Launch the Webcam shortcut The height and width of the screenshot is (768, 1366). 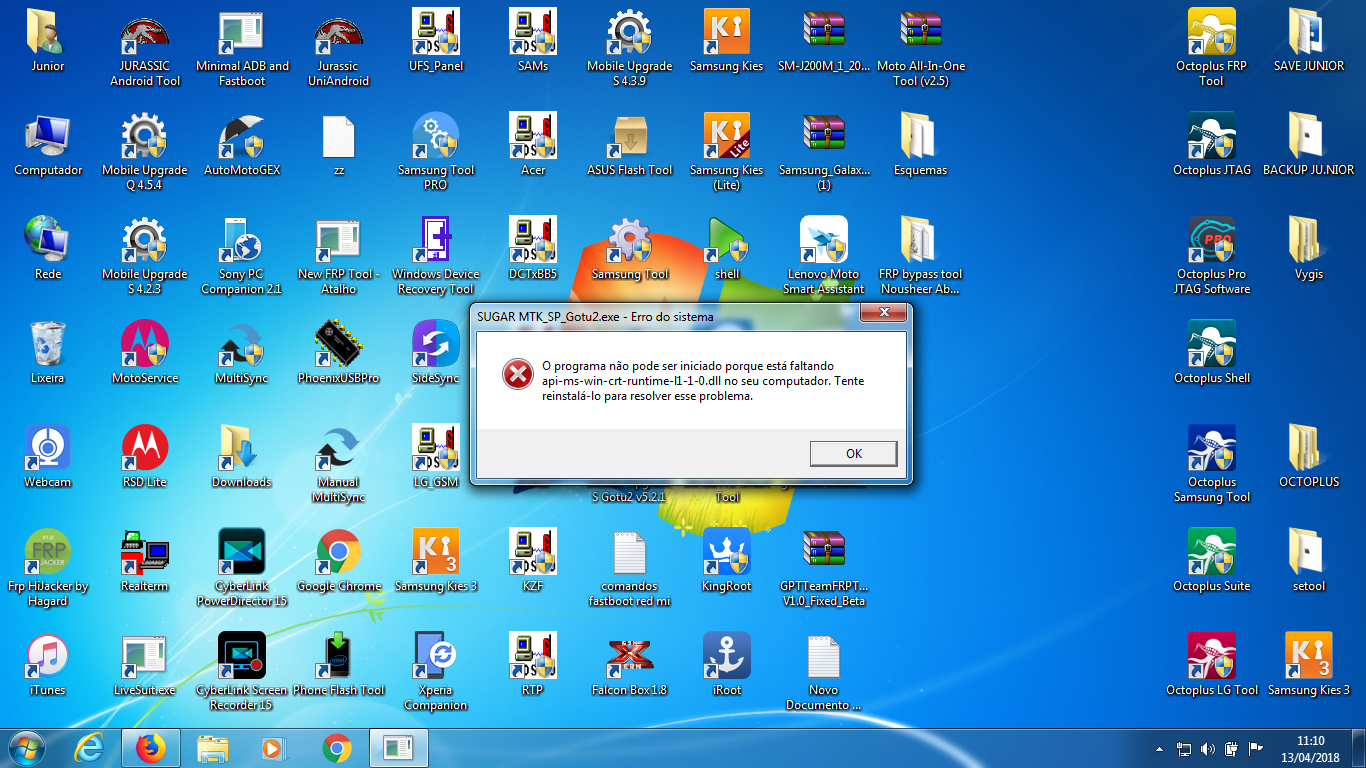[48, 457]
